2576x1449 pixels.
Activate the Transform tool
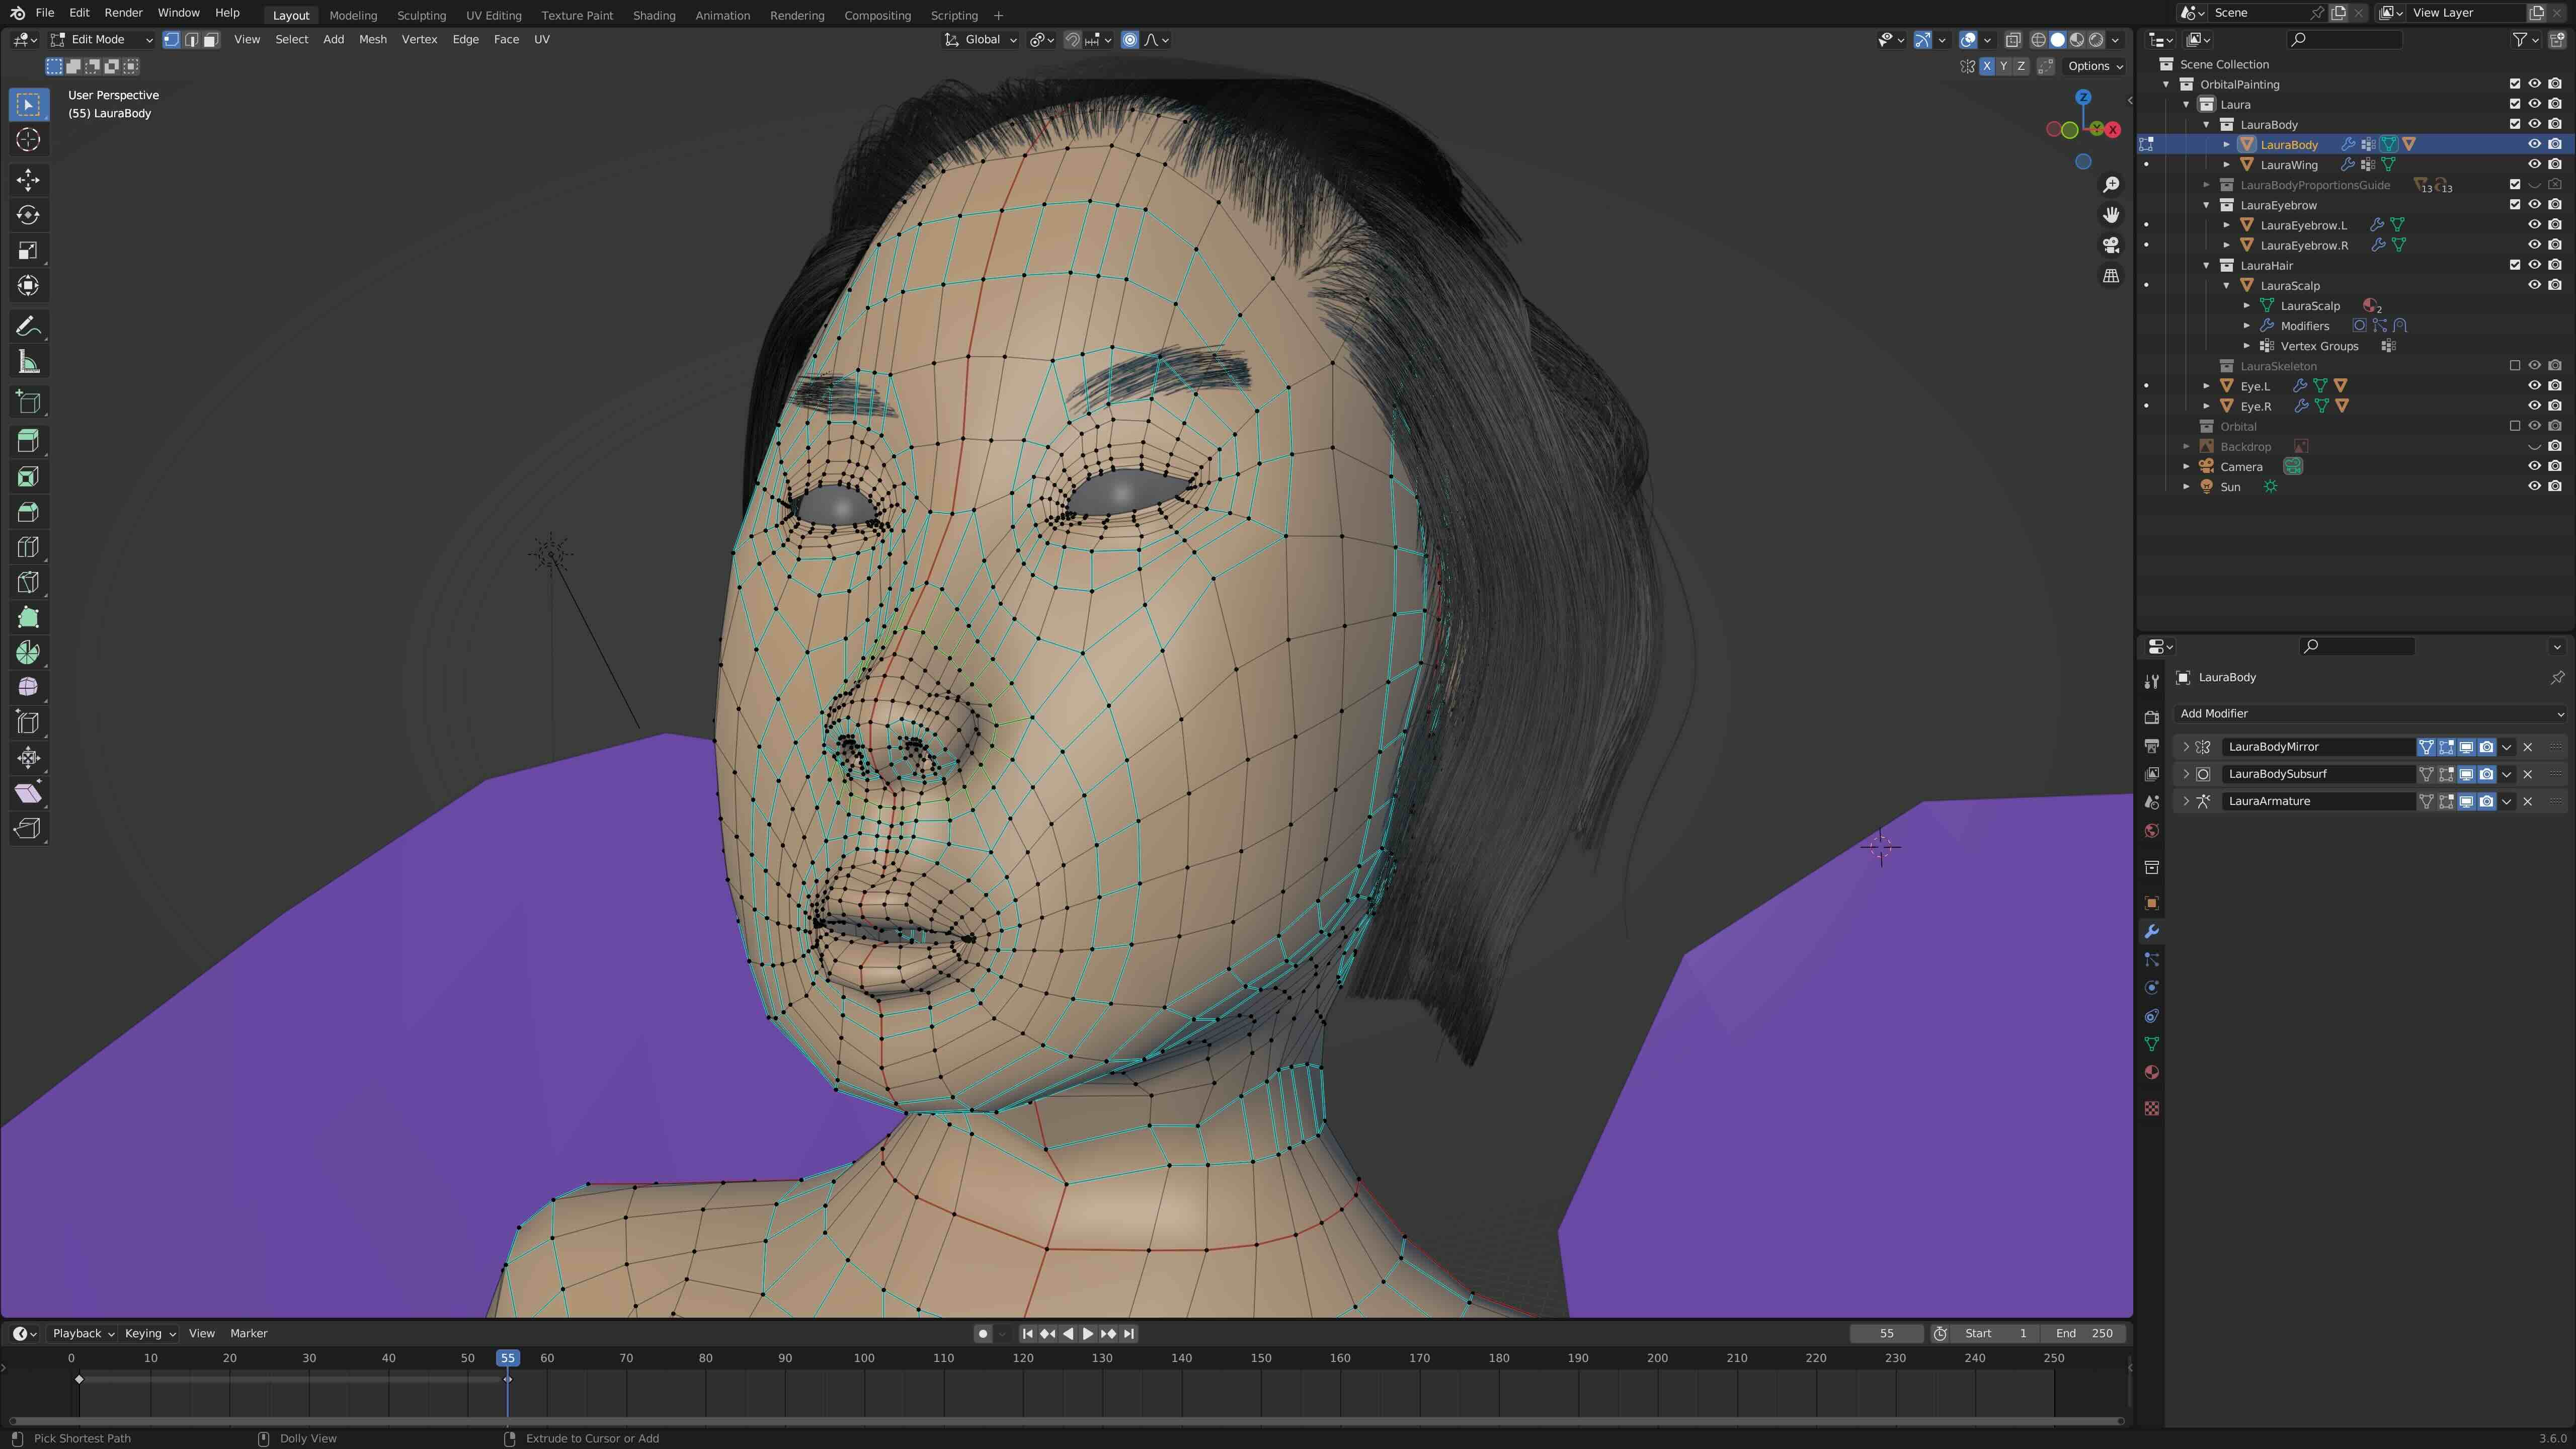(28, 286)
